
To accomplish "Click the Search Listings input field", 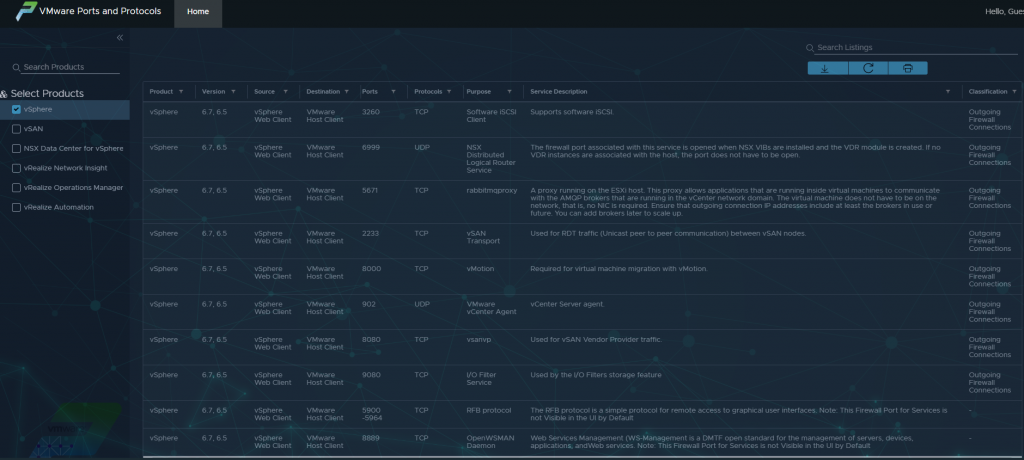I will [917, 48].
